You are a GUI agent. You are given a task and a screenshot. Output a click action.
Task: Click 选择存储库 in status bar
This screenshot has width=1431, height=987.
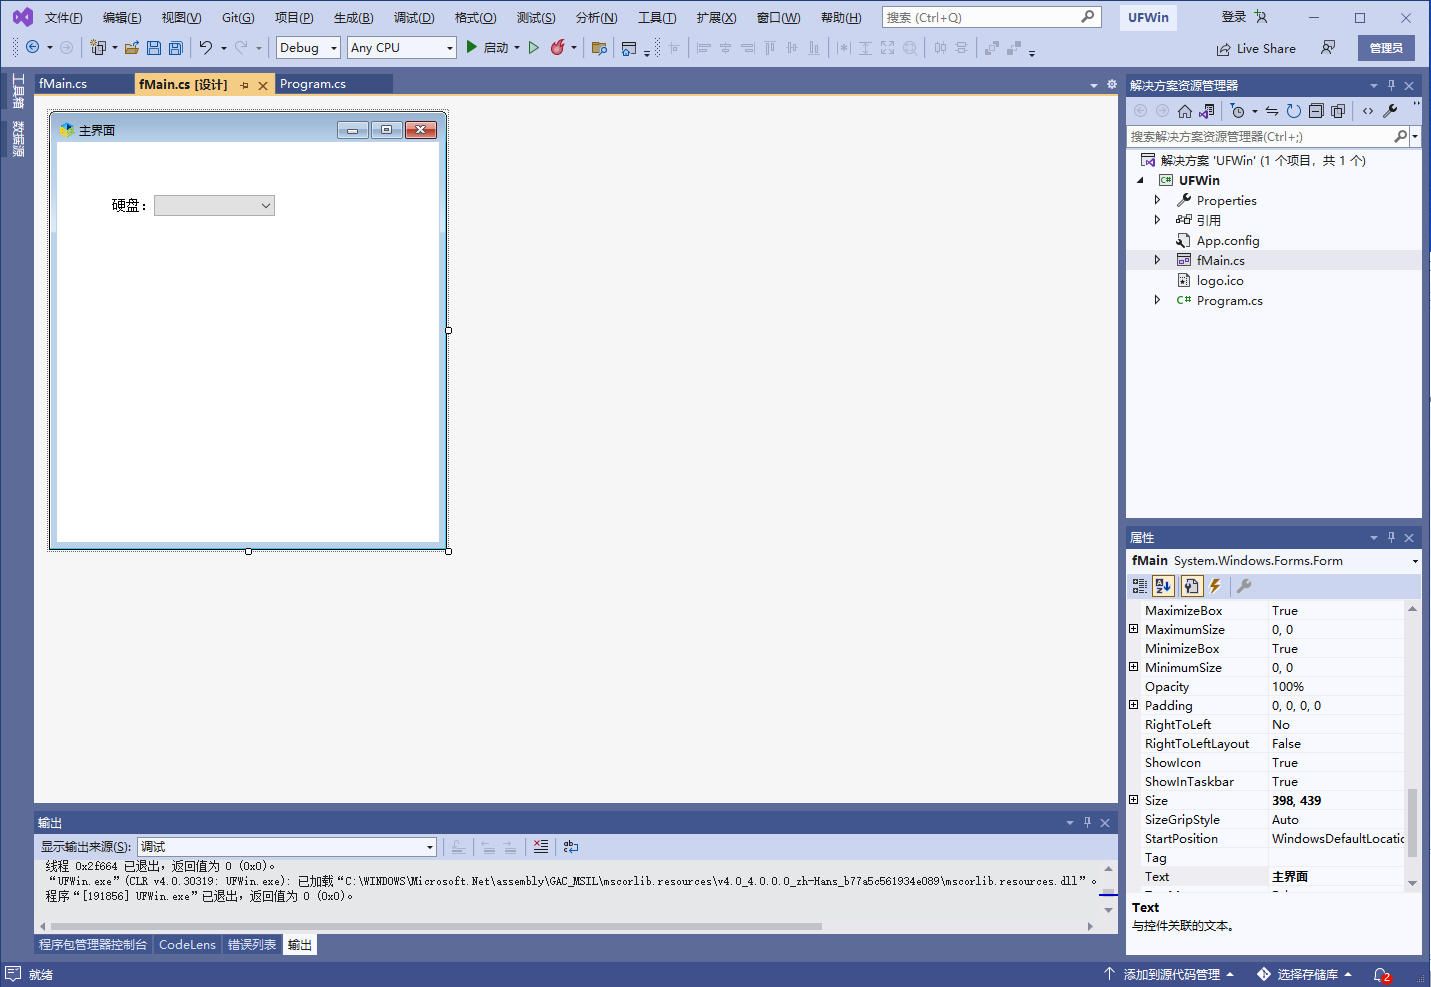pyautogui.click(x=1305, y=974)
